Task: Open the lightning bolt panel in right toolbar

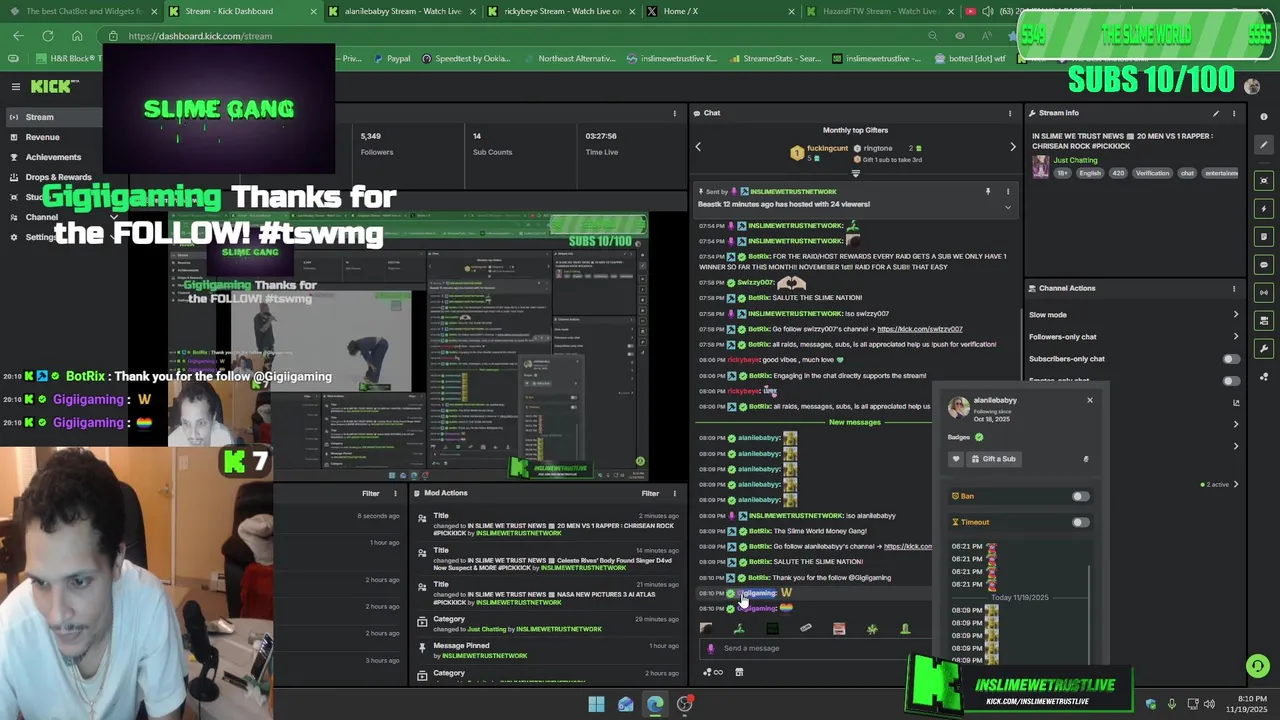Action: [1264, 209]
